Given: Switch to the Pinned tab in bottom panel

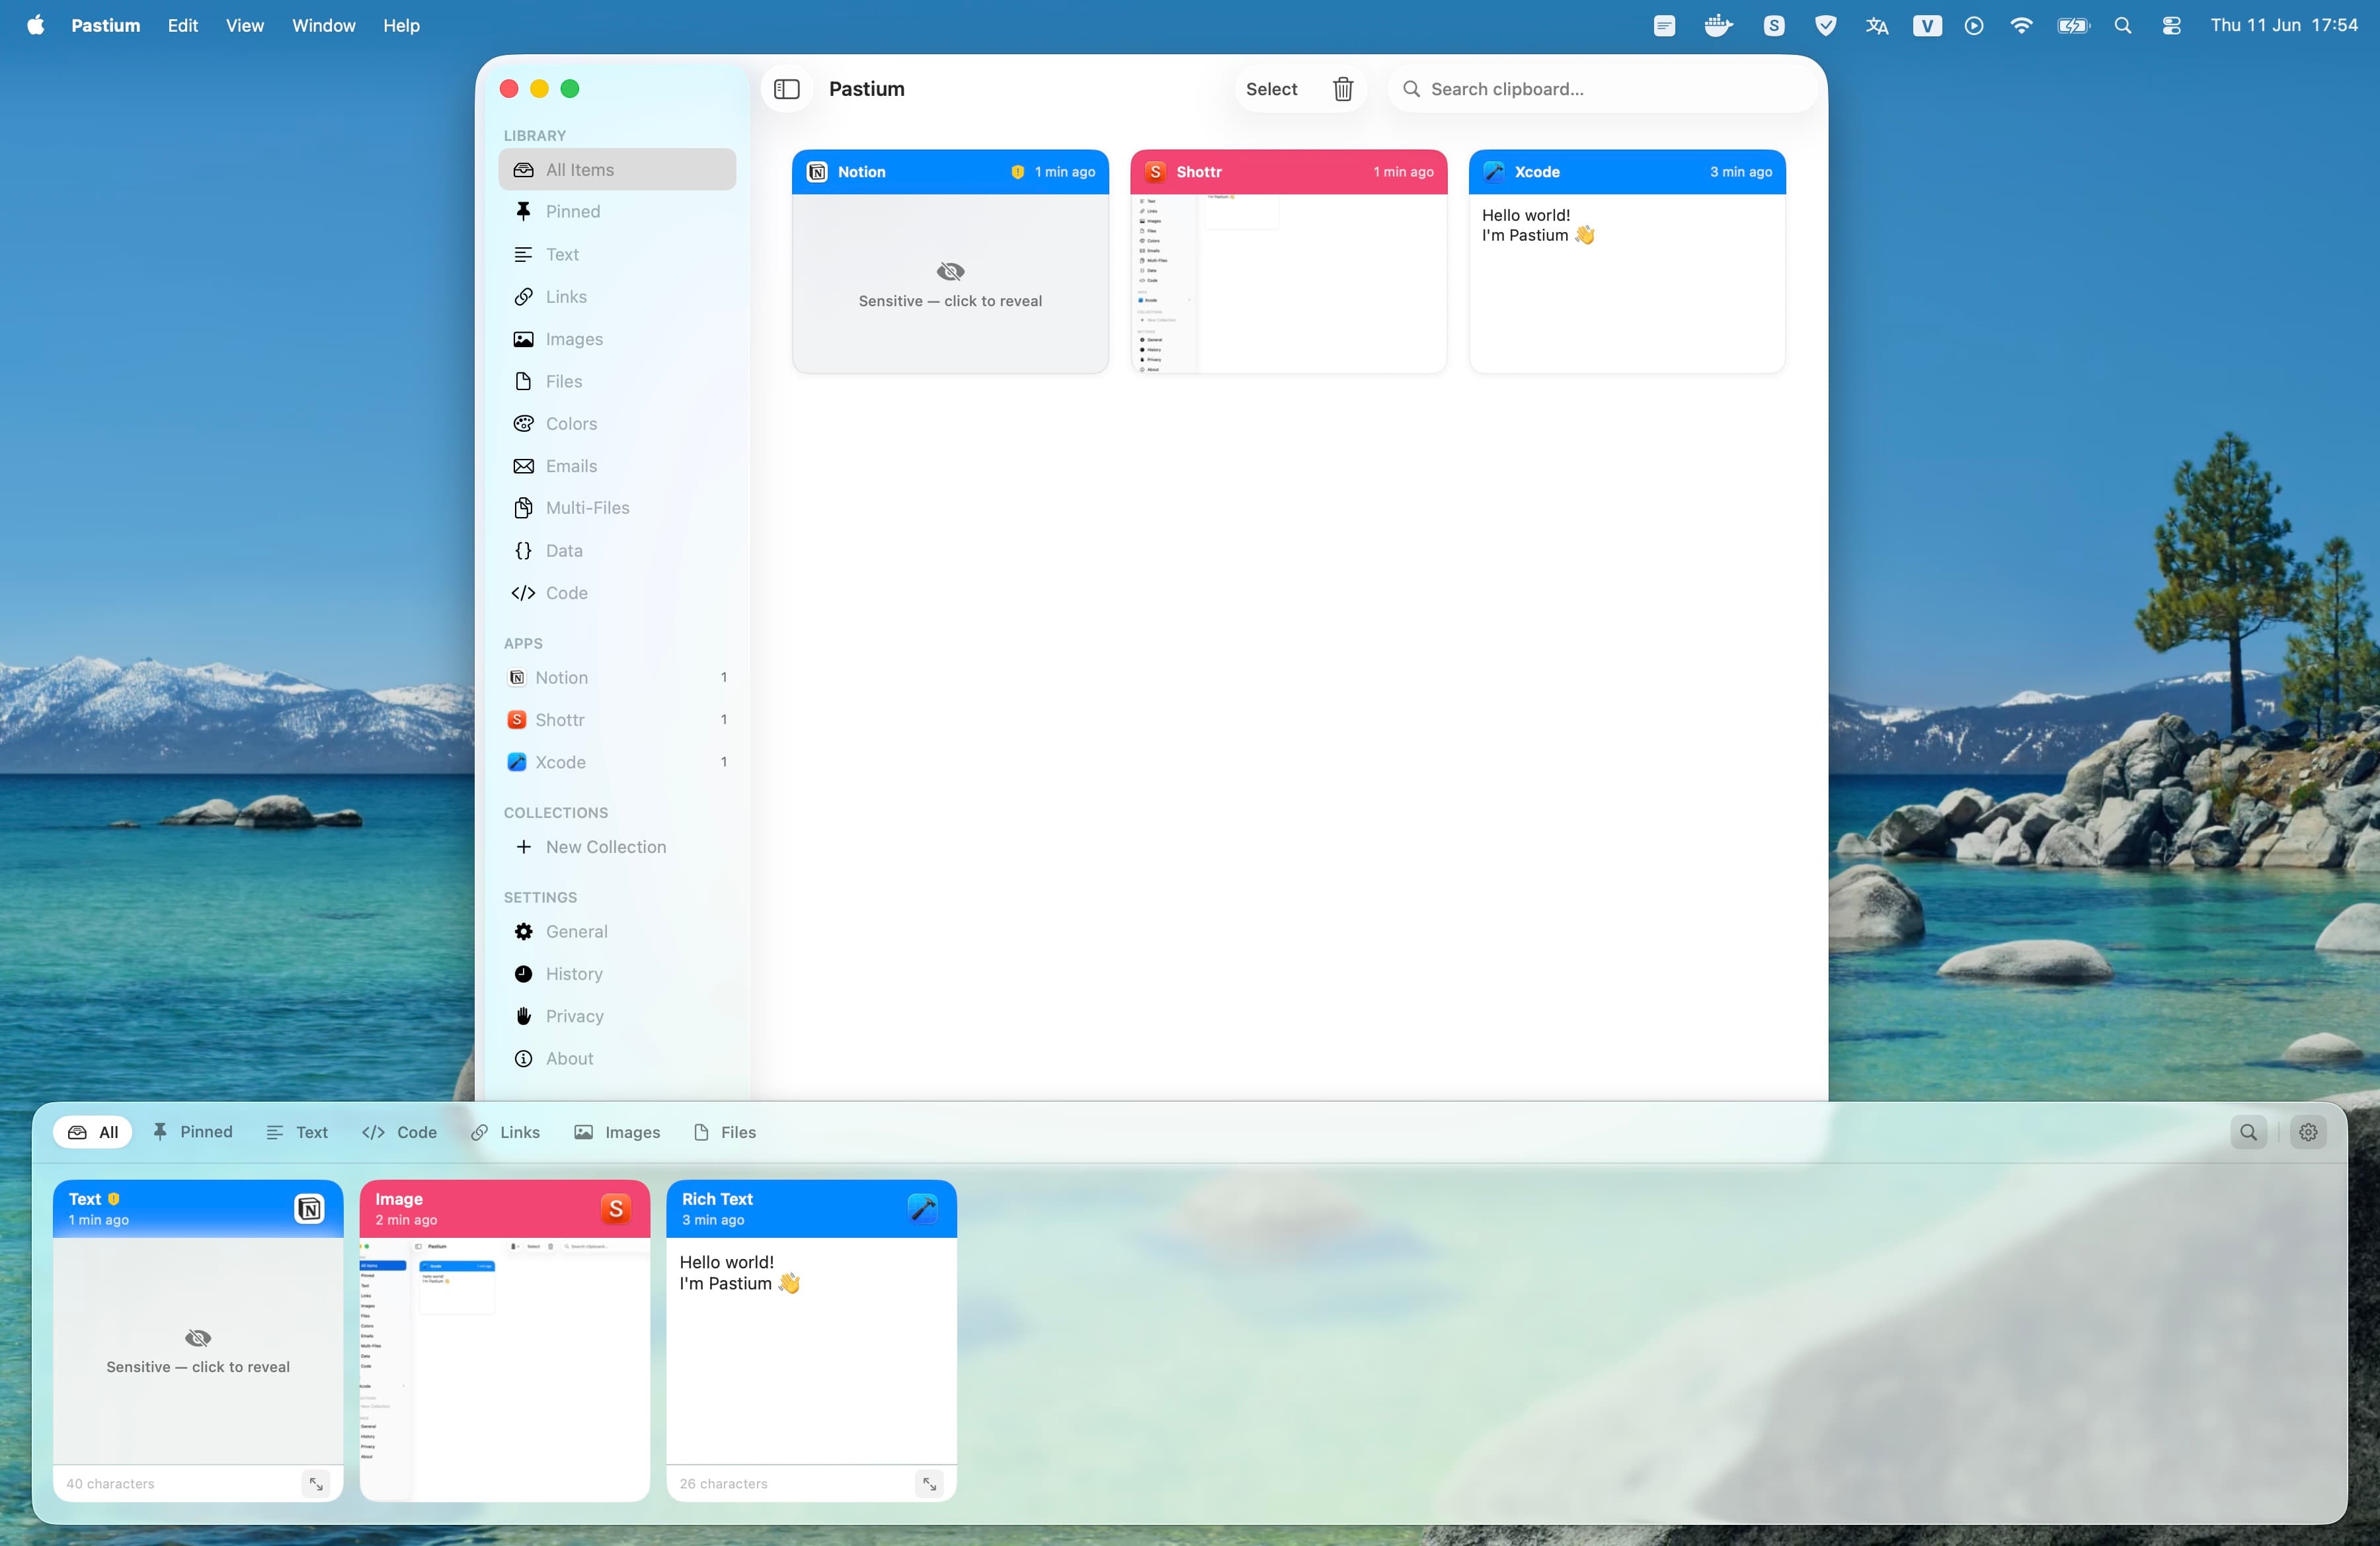Looking at the screenshot, I should (192, 1132).
